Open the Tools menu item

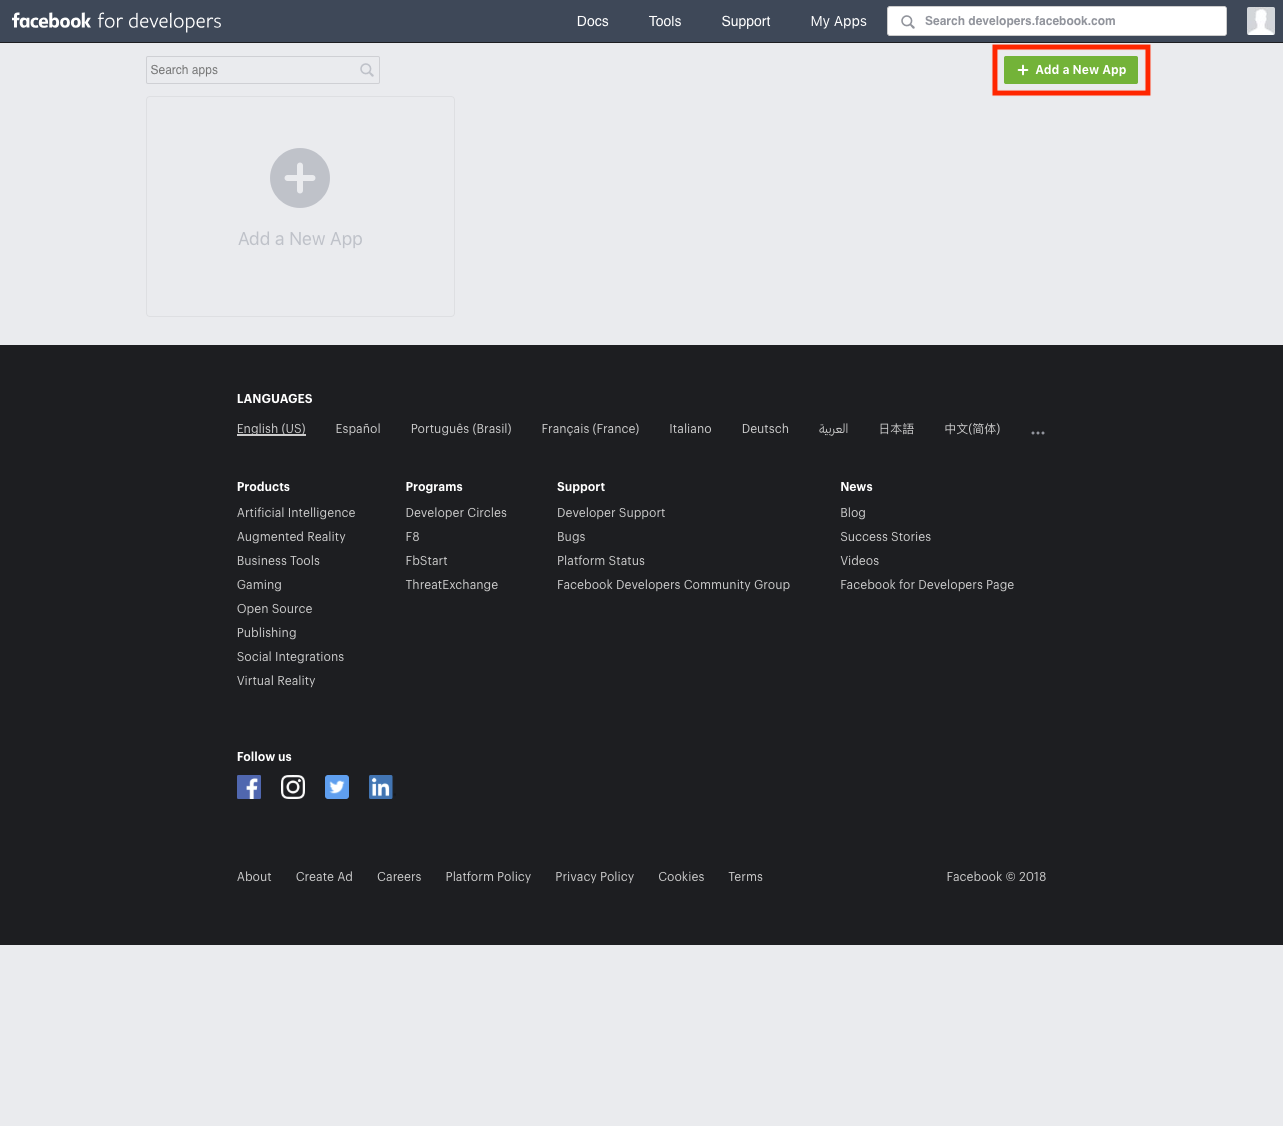pos(665,21)
